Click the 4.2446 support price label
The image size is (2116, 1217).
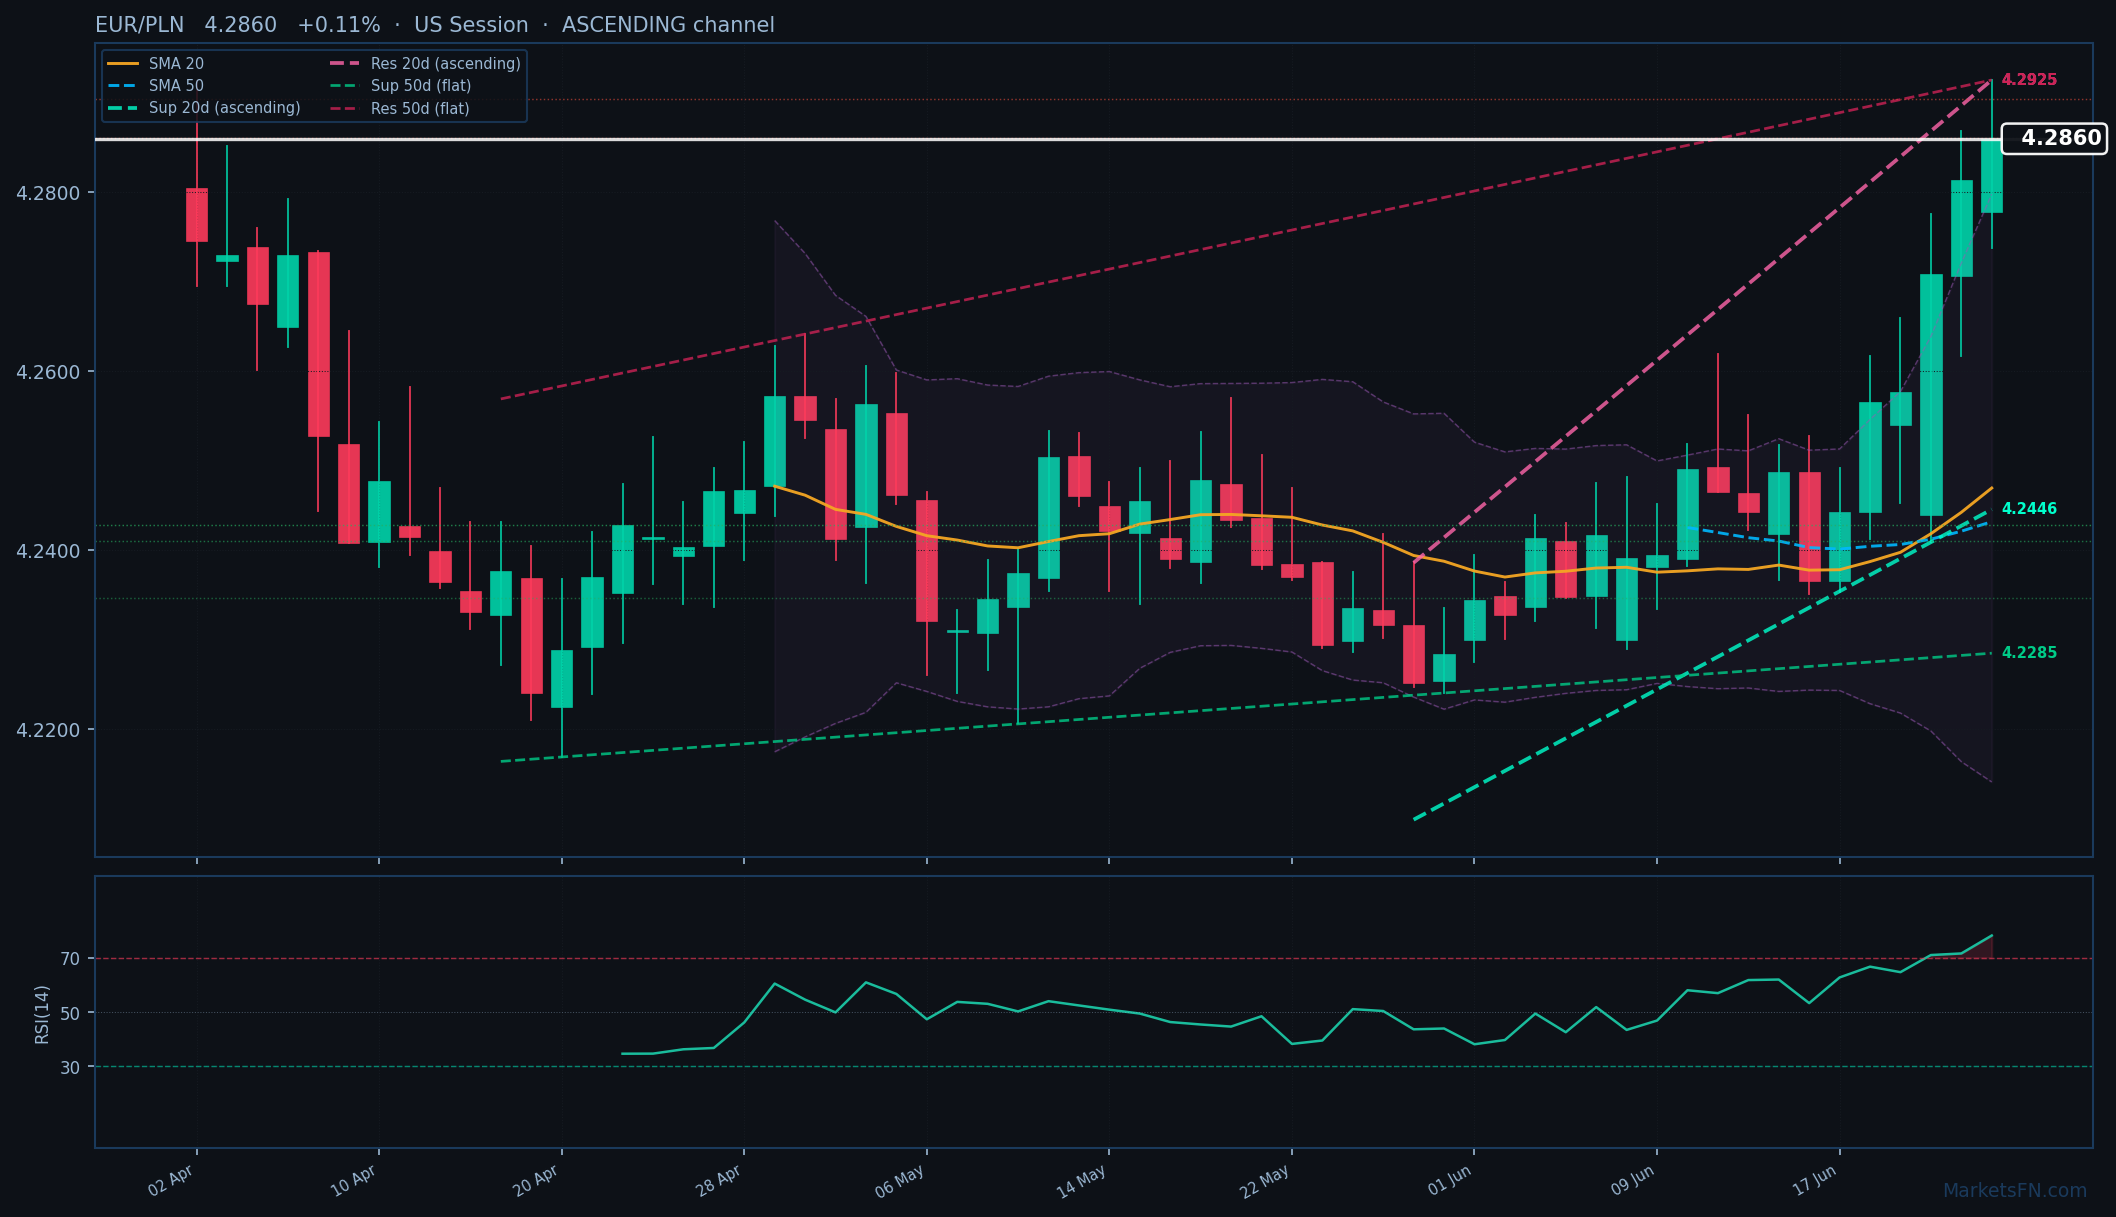[2029, 509]
